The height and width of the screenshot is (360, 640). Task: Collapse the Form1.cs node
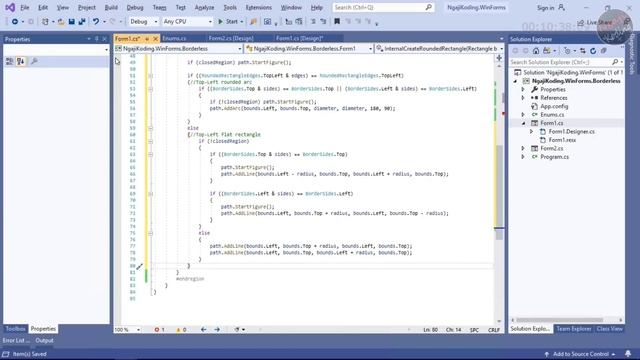coord(523,123)
